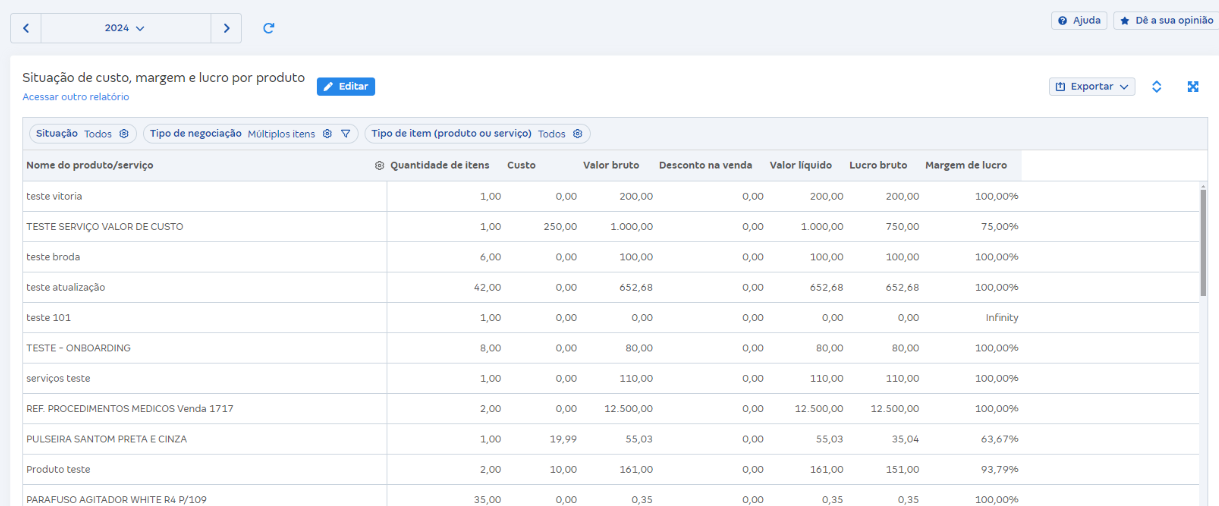1219x506 pixels.
Task: Open the Situação filter gear settings
Action: pyautogui.click(x=124, y=134)
